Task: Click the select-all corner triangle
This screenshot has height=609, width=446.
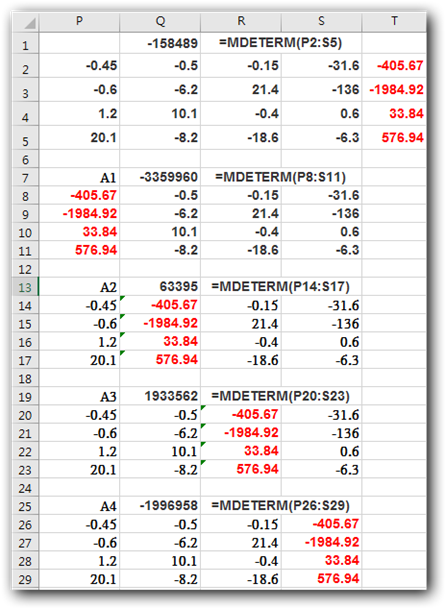Action: tap(30, 24)
